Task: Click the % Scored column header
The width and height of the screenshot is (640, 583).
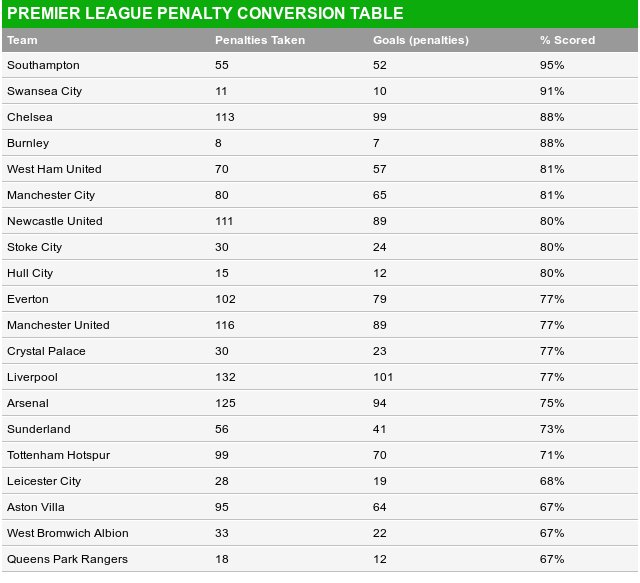Action: pyautogui.click(x=567, y=40)
